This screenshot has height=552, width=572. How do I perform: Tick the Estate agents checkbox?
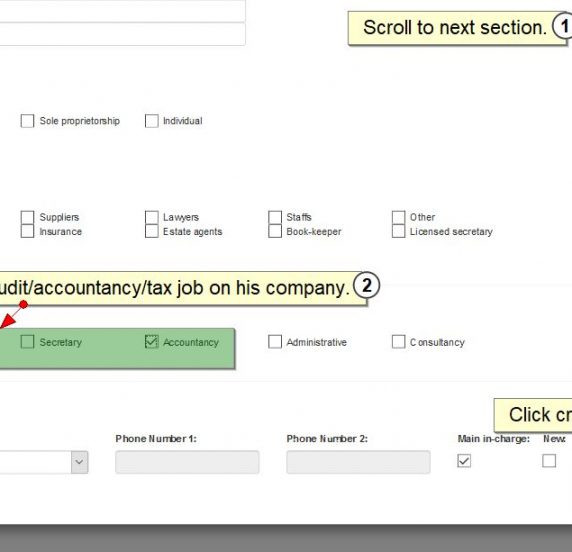pyautogui.click(x=151, y=231)
